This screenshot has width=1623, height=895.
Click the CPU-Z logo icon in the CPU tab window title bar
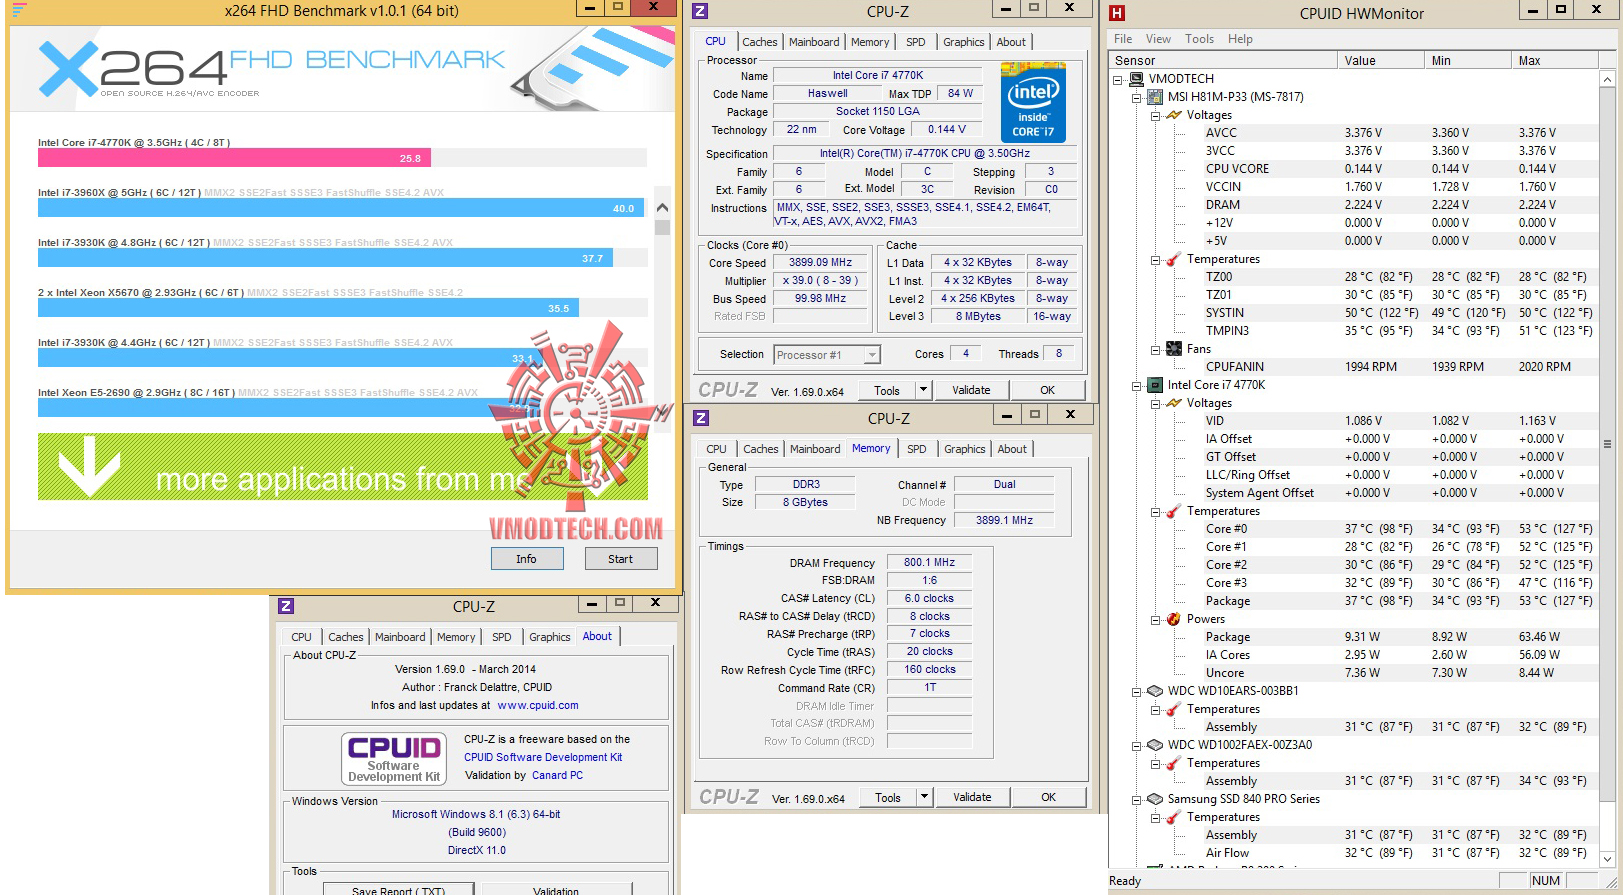[700, 11]
